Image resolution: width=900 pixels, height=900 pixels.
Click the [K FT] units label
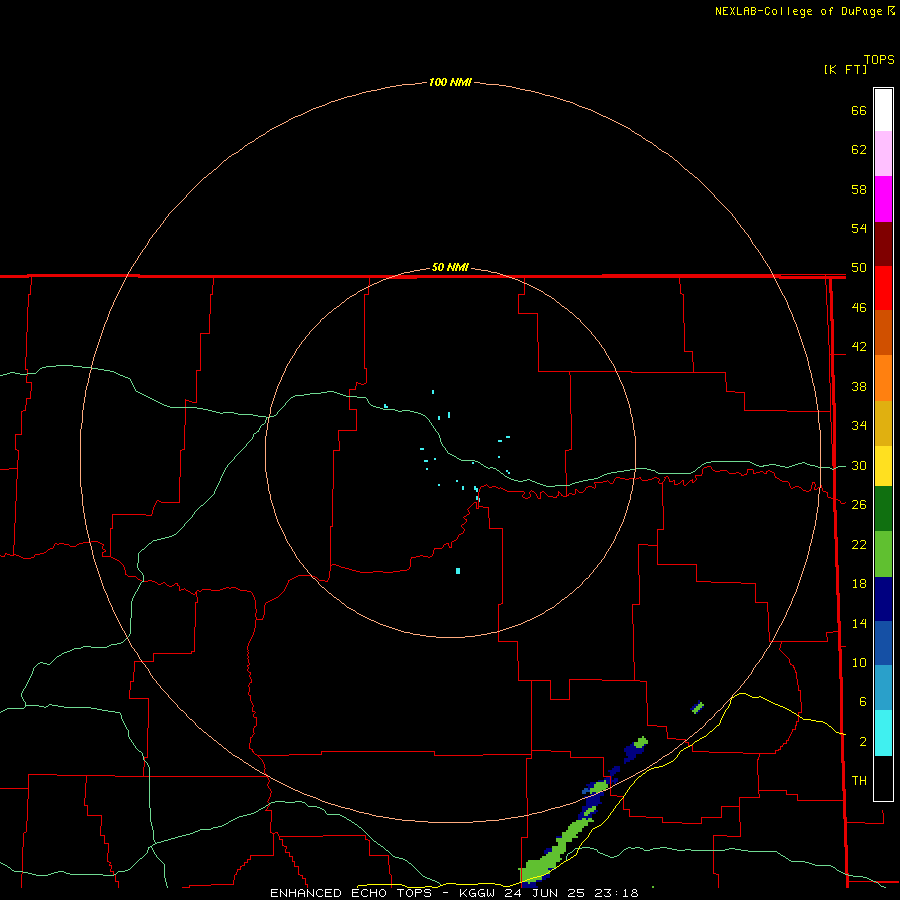845,69
